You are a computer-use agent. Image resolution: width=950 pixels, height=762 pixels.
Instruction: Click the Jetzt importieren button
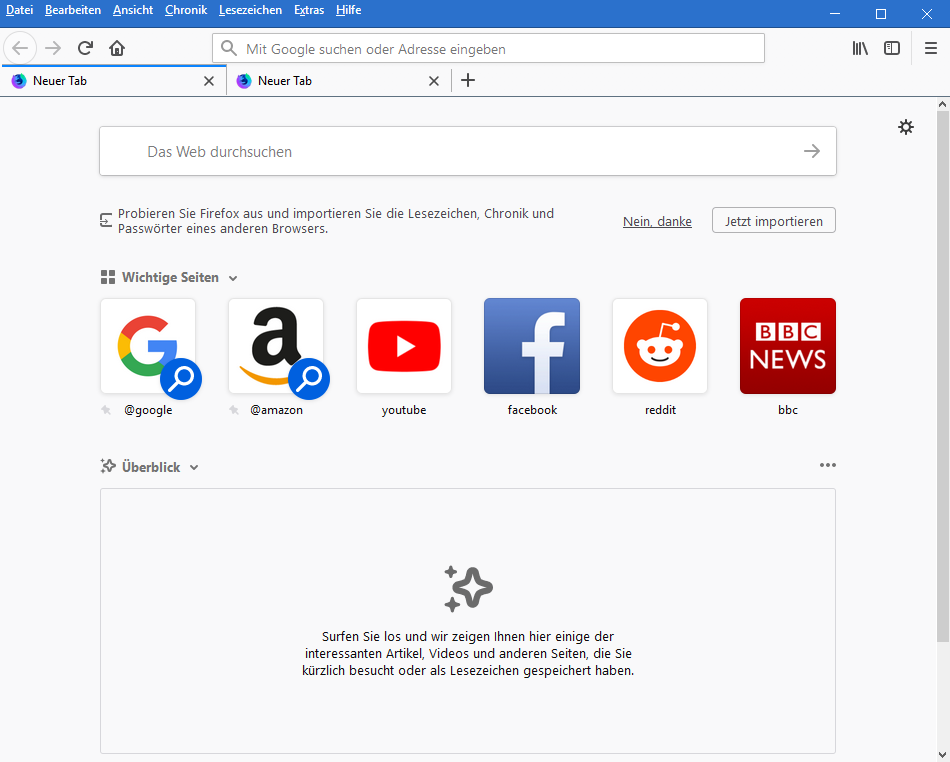[x=774, y=220]
